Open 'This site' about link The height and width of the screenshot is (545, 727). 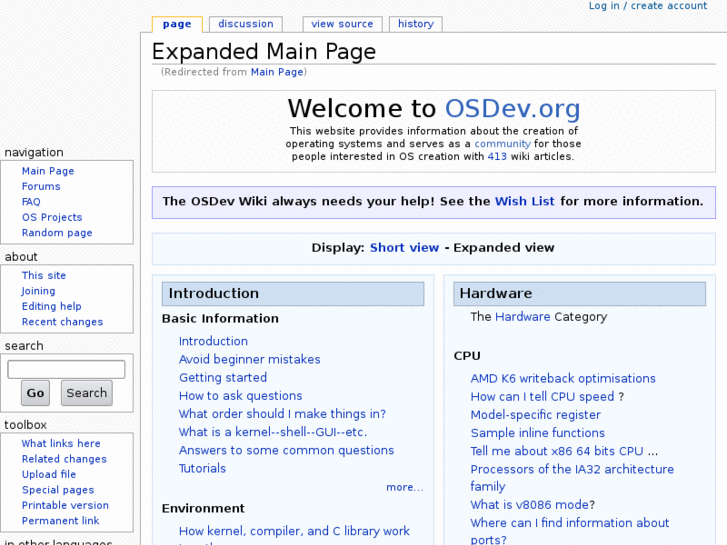[44, 276]
